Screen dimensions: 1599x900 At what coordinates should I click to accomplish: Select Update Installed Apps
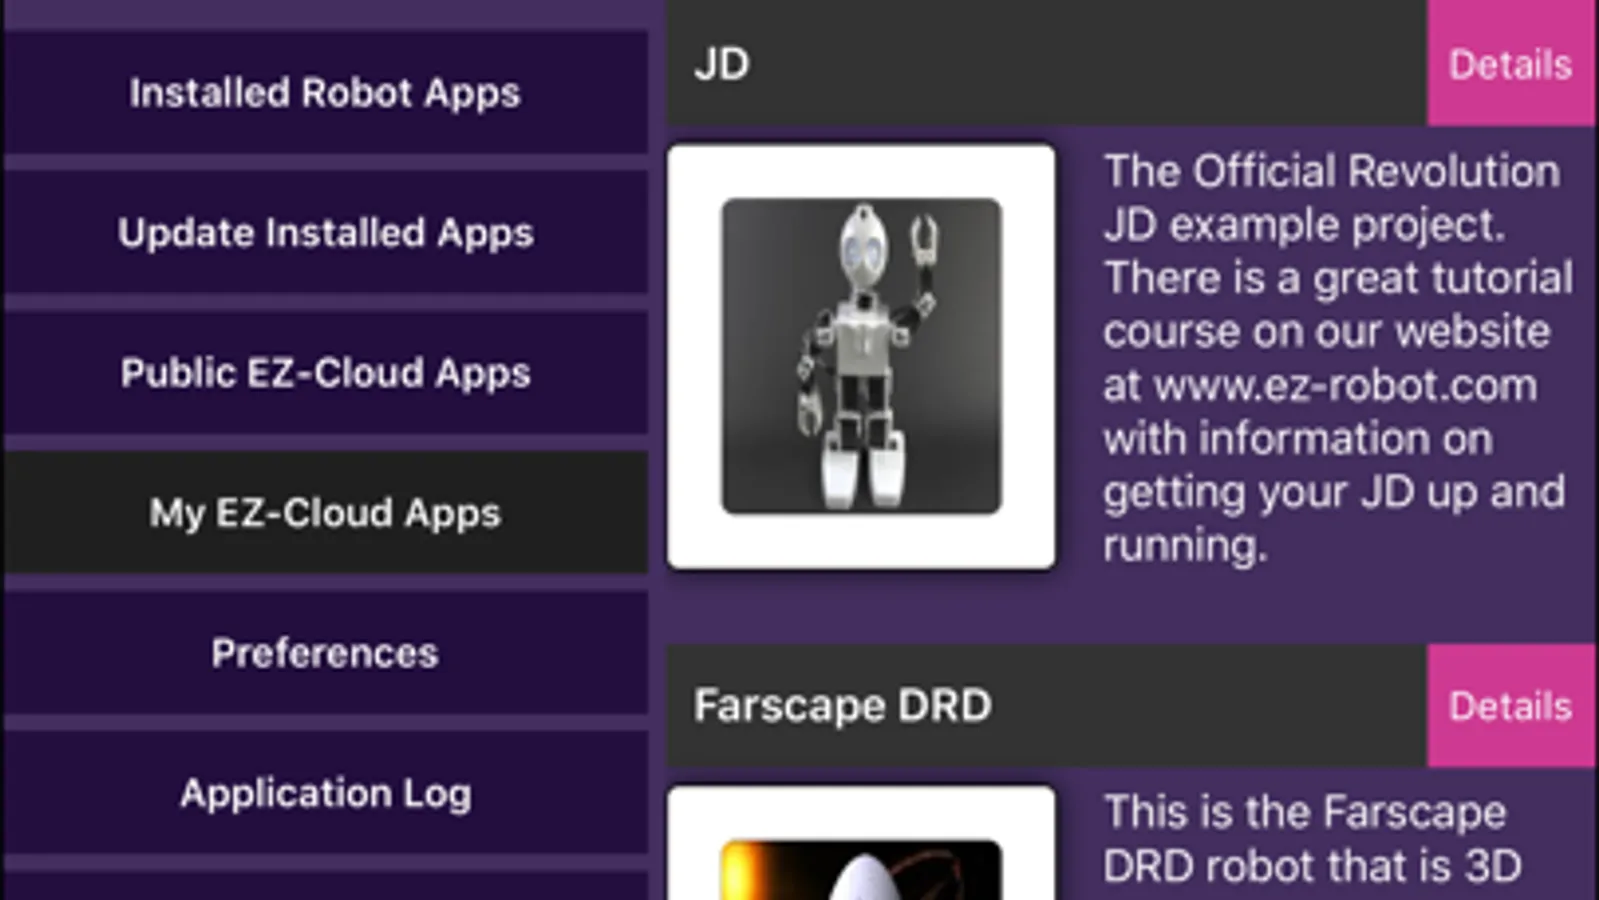(x=325, y=232)
